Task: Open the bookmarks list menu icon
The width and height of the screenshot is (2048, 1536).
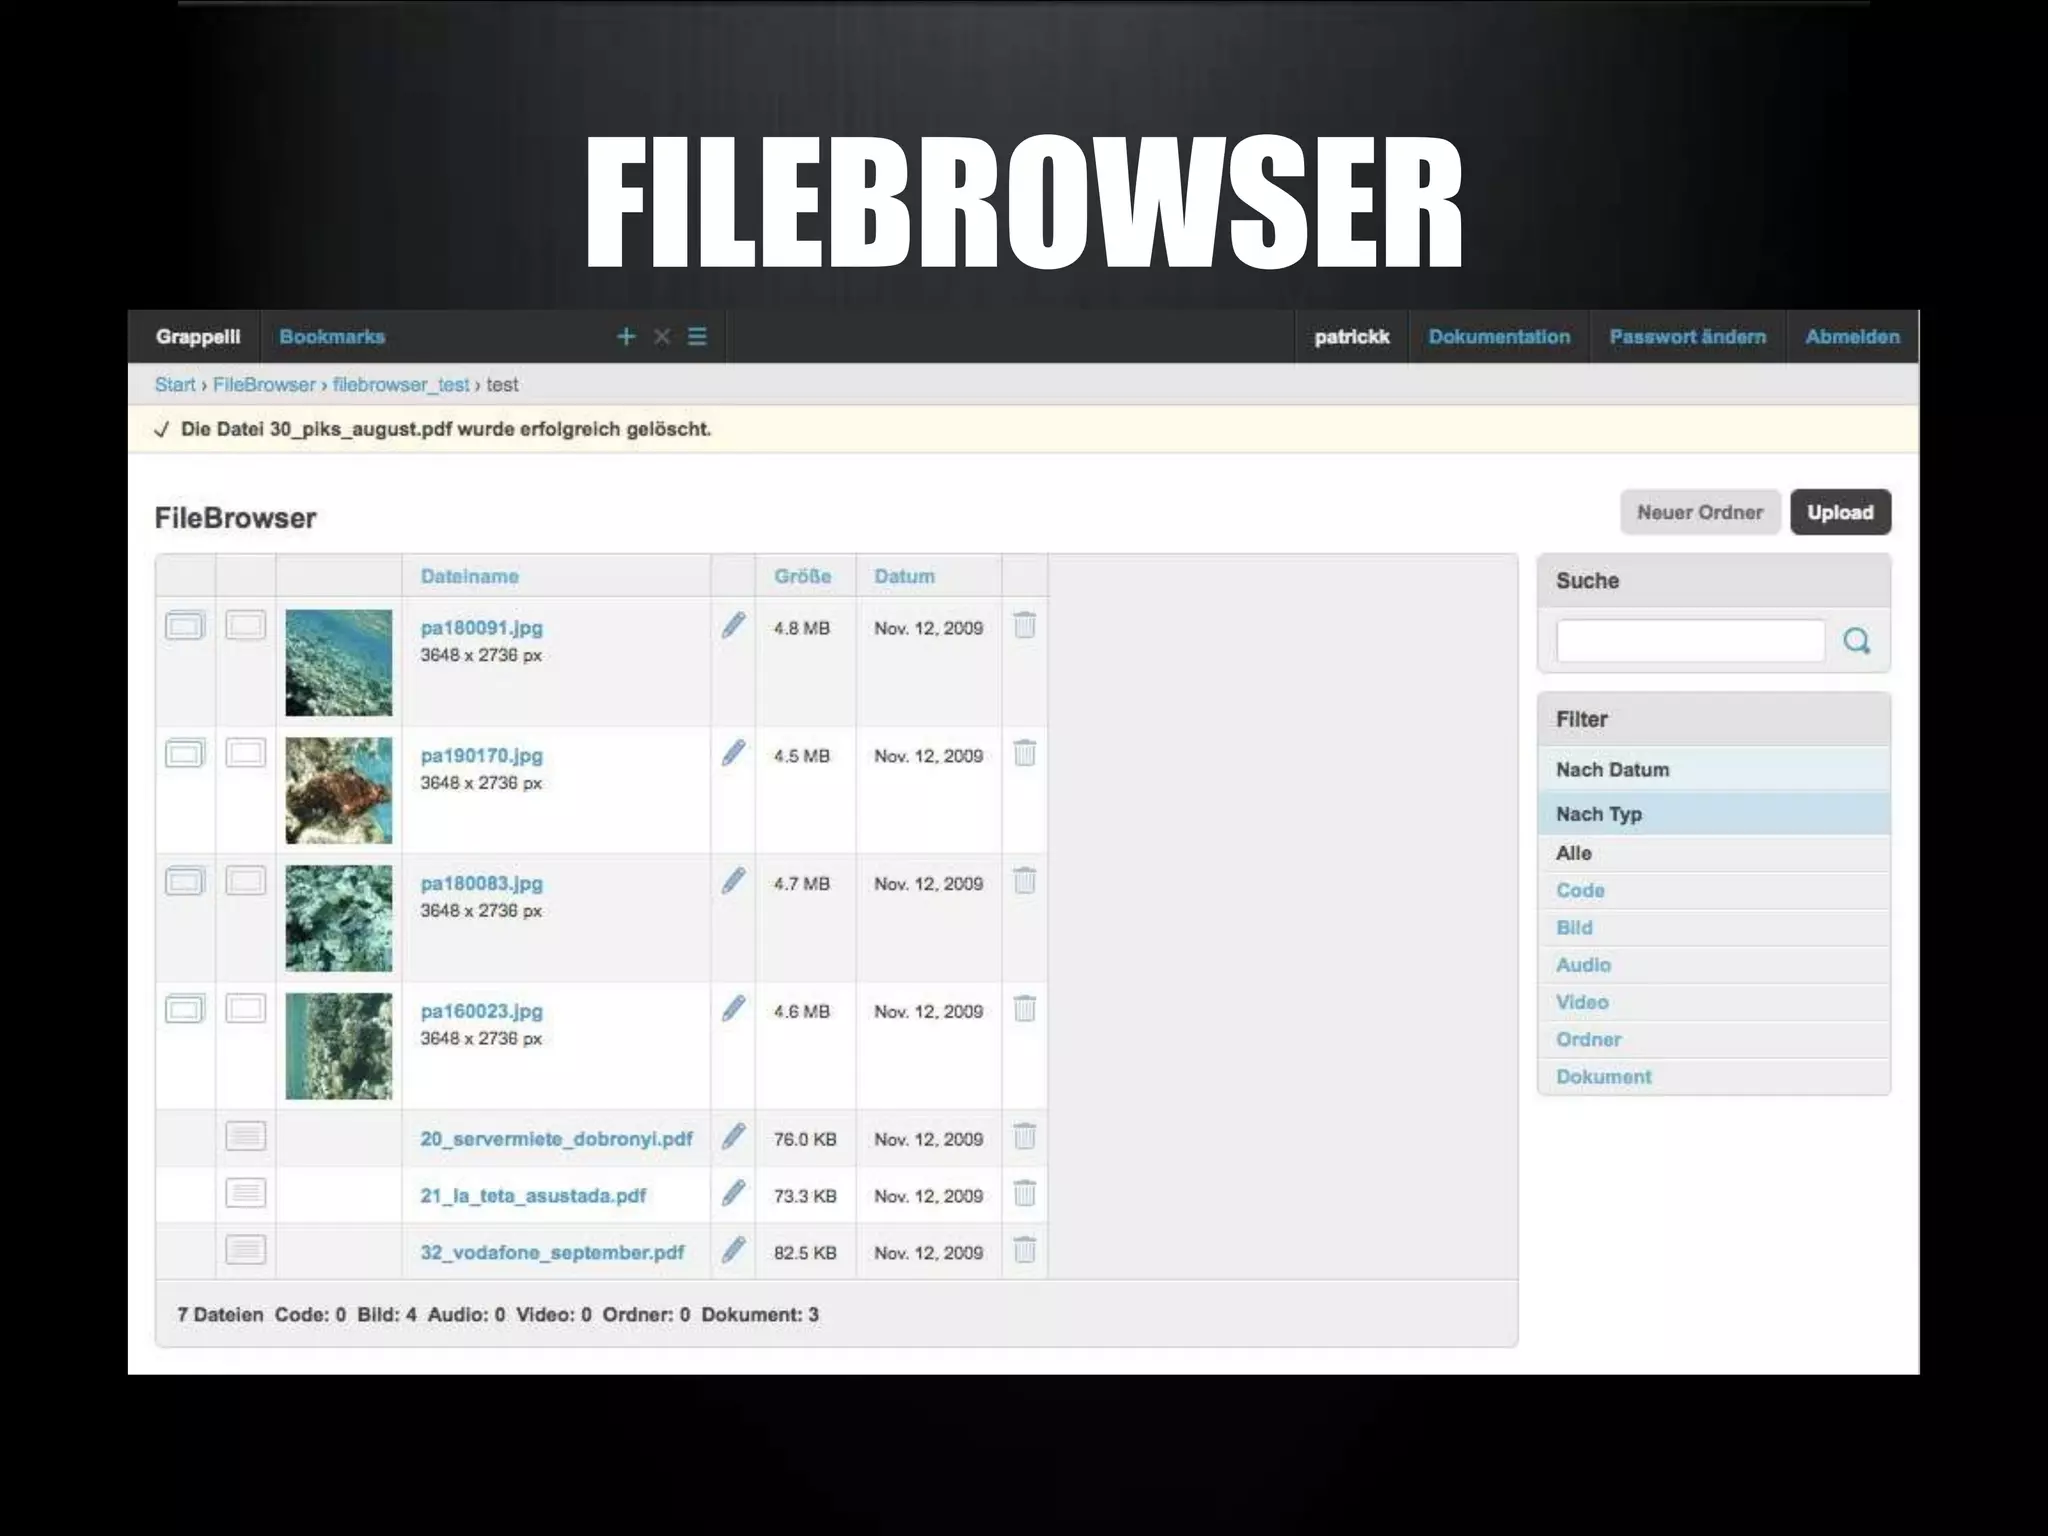Action: (697, 337)
